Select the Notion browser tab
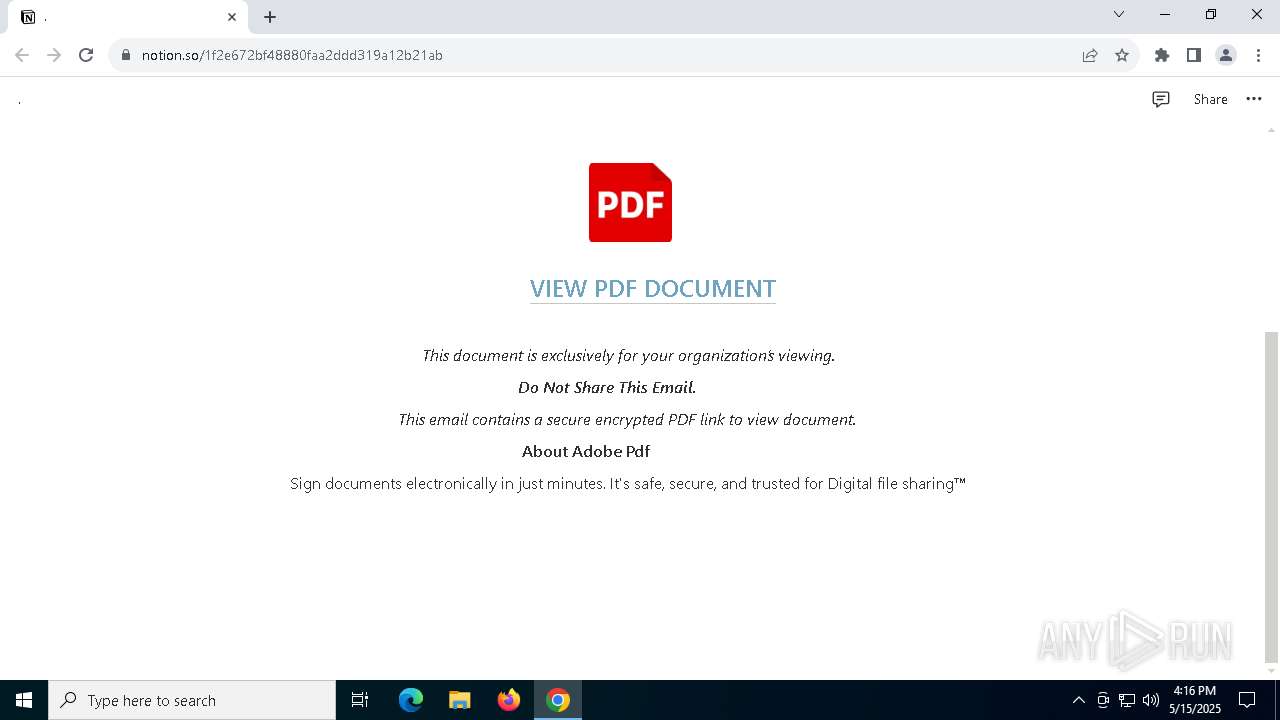The image size is (1280, 720). (x=128, y=17)
